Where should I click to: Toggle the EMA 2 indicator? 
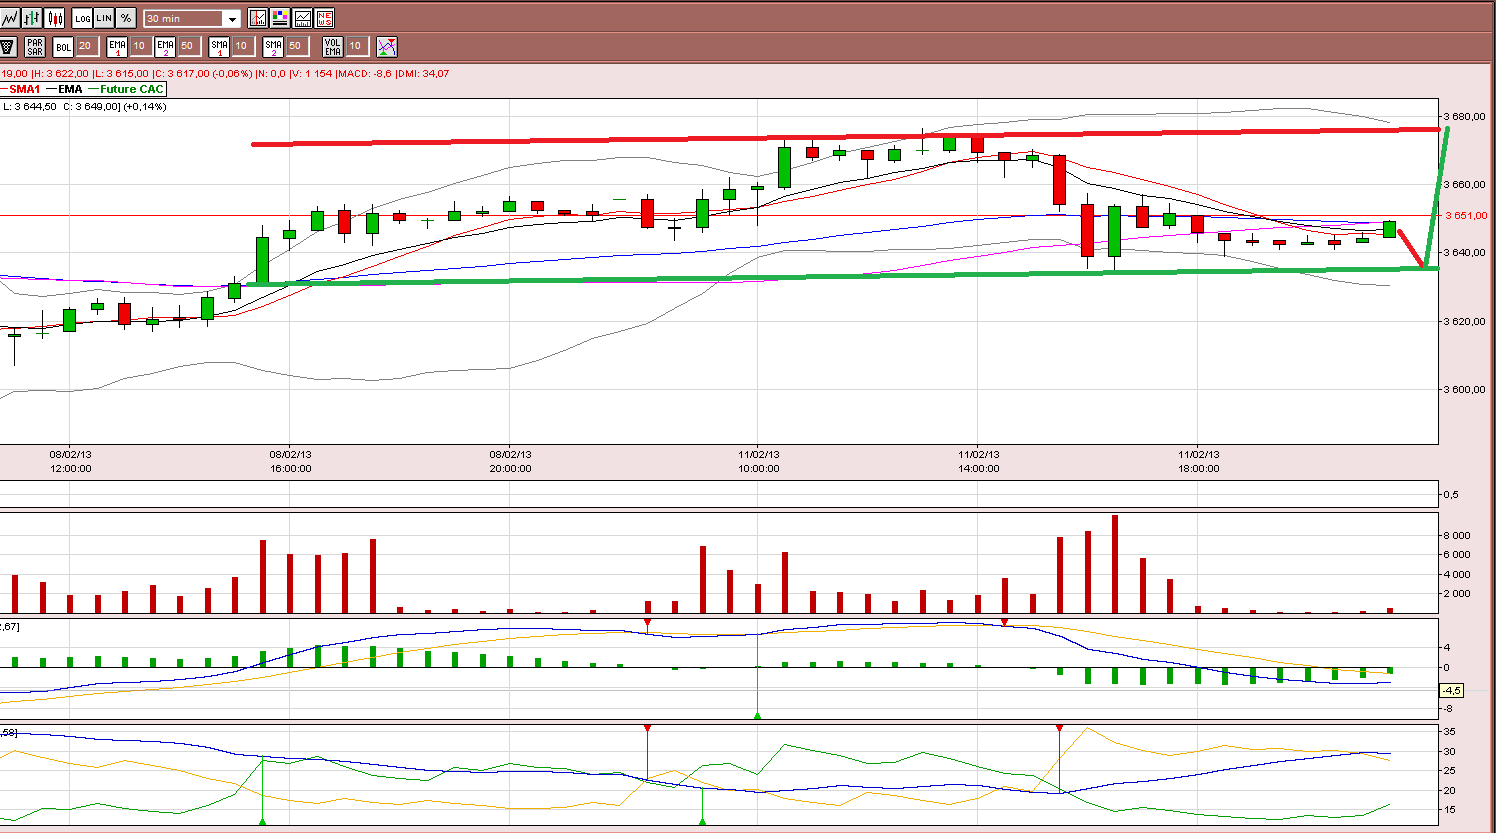(x=165, y=46)
